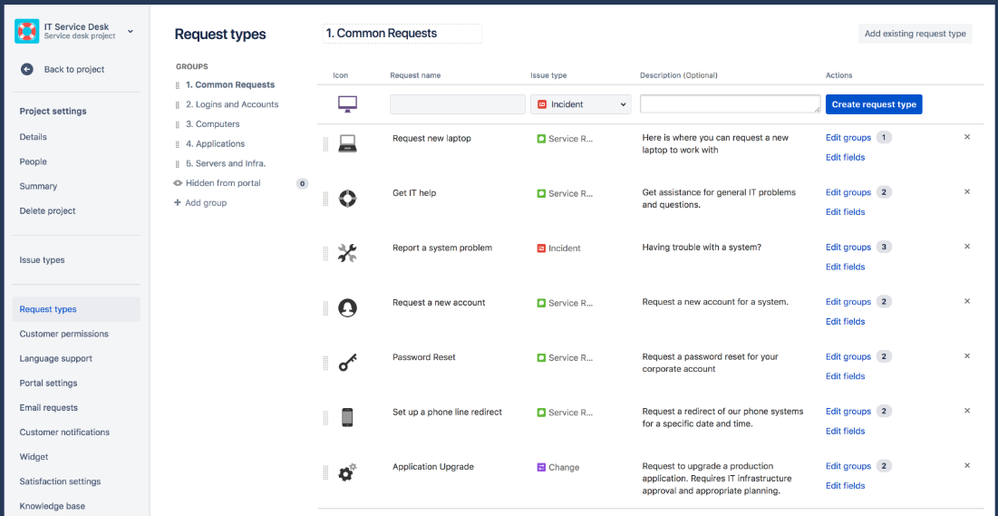Go to Email requests settings
The height and width of the screenshot is (516, 998).
tap(48, 408)
